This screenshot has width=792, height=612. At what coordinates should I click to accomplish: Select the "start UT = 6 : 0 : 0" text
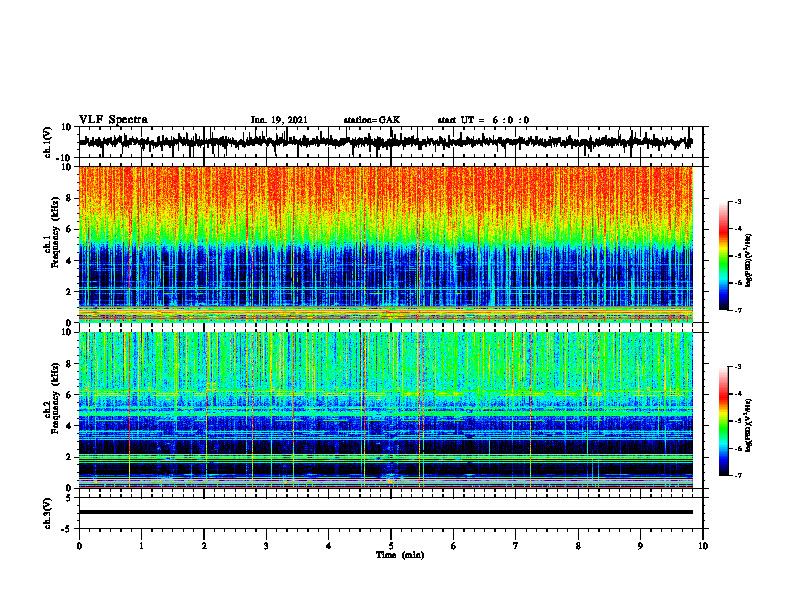pos(483,120)
